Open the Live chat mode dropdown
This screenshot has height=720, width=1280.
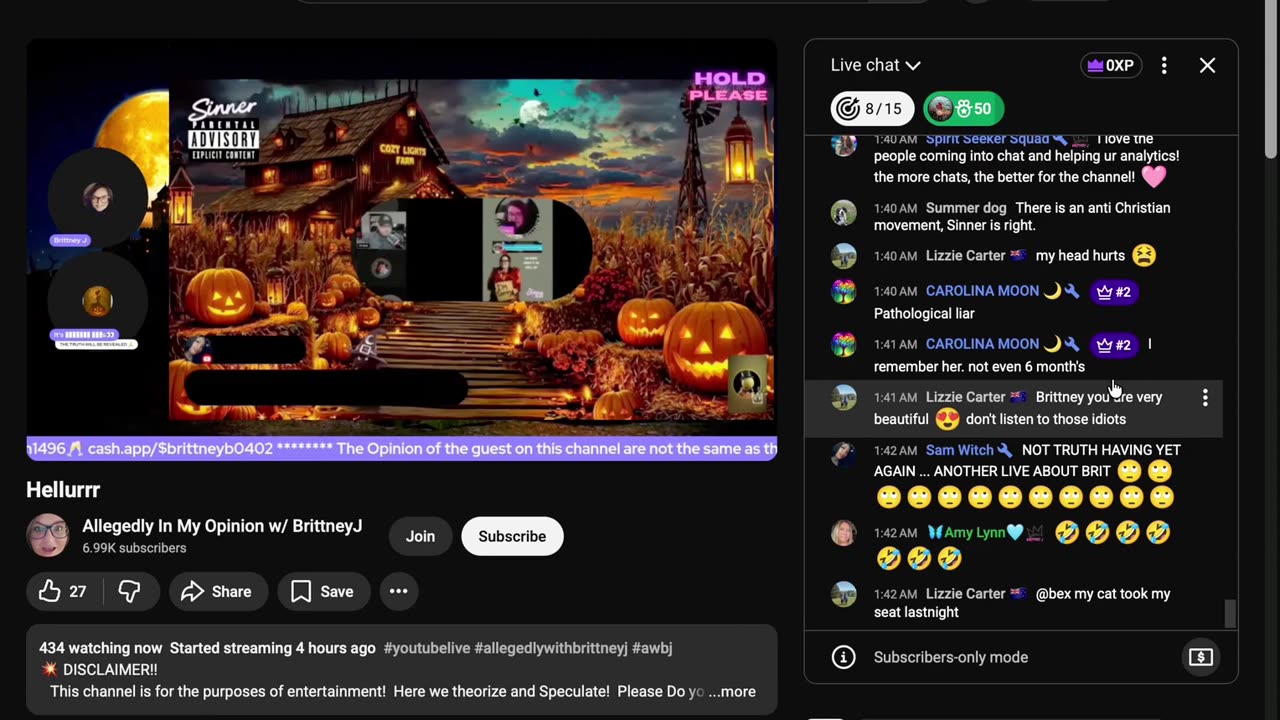(875, 65)
